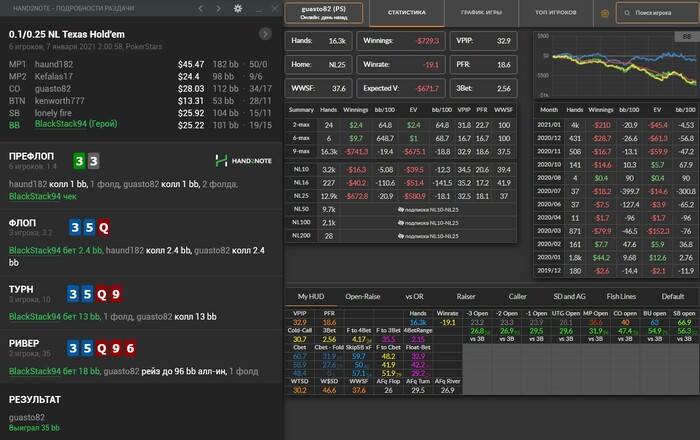Click the grey 3 preflop hole card
The height and width of the screenshot is (440, 700).
click(x=93, y=161)
